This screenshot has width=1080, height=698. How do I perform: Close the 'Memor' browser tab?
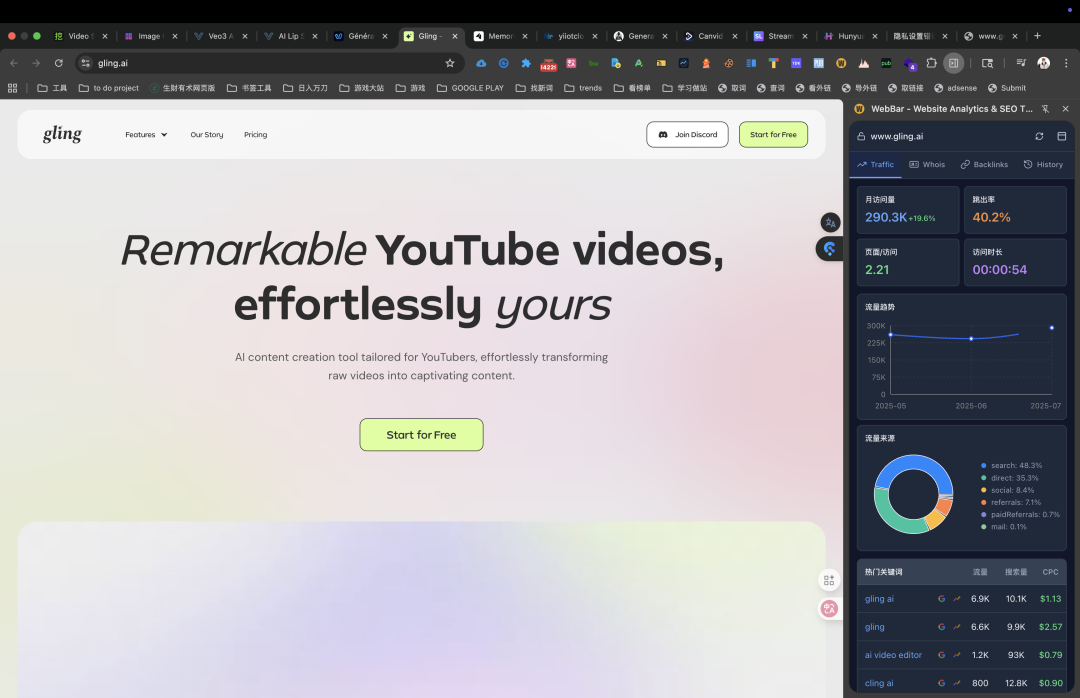click(525, 36)
